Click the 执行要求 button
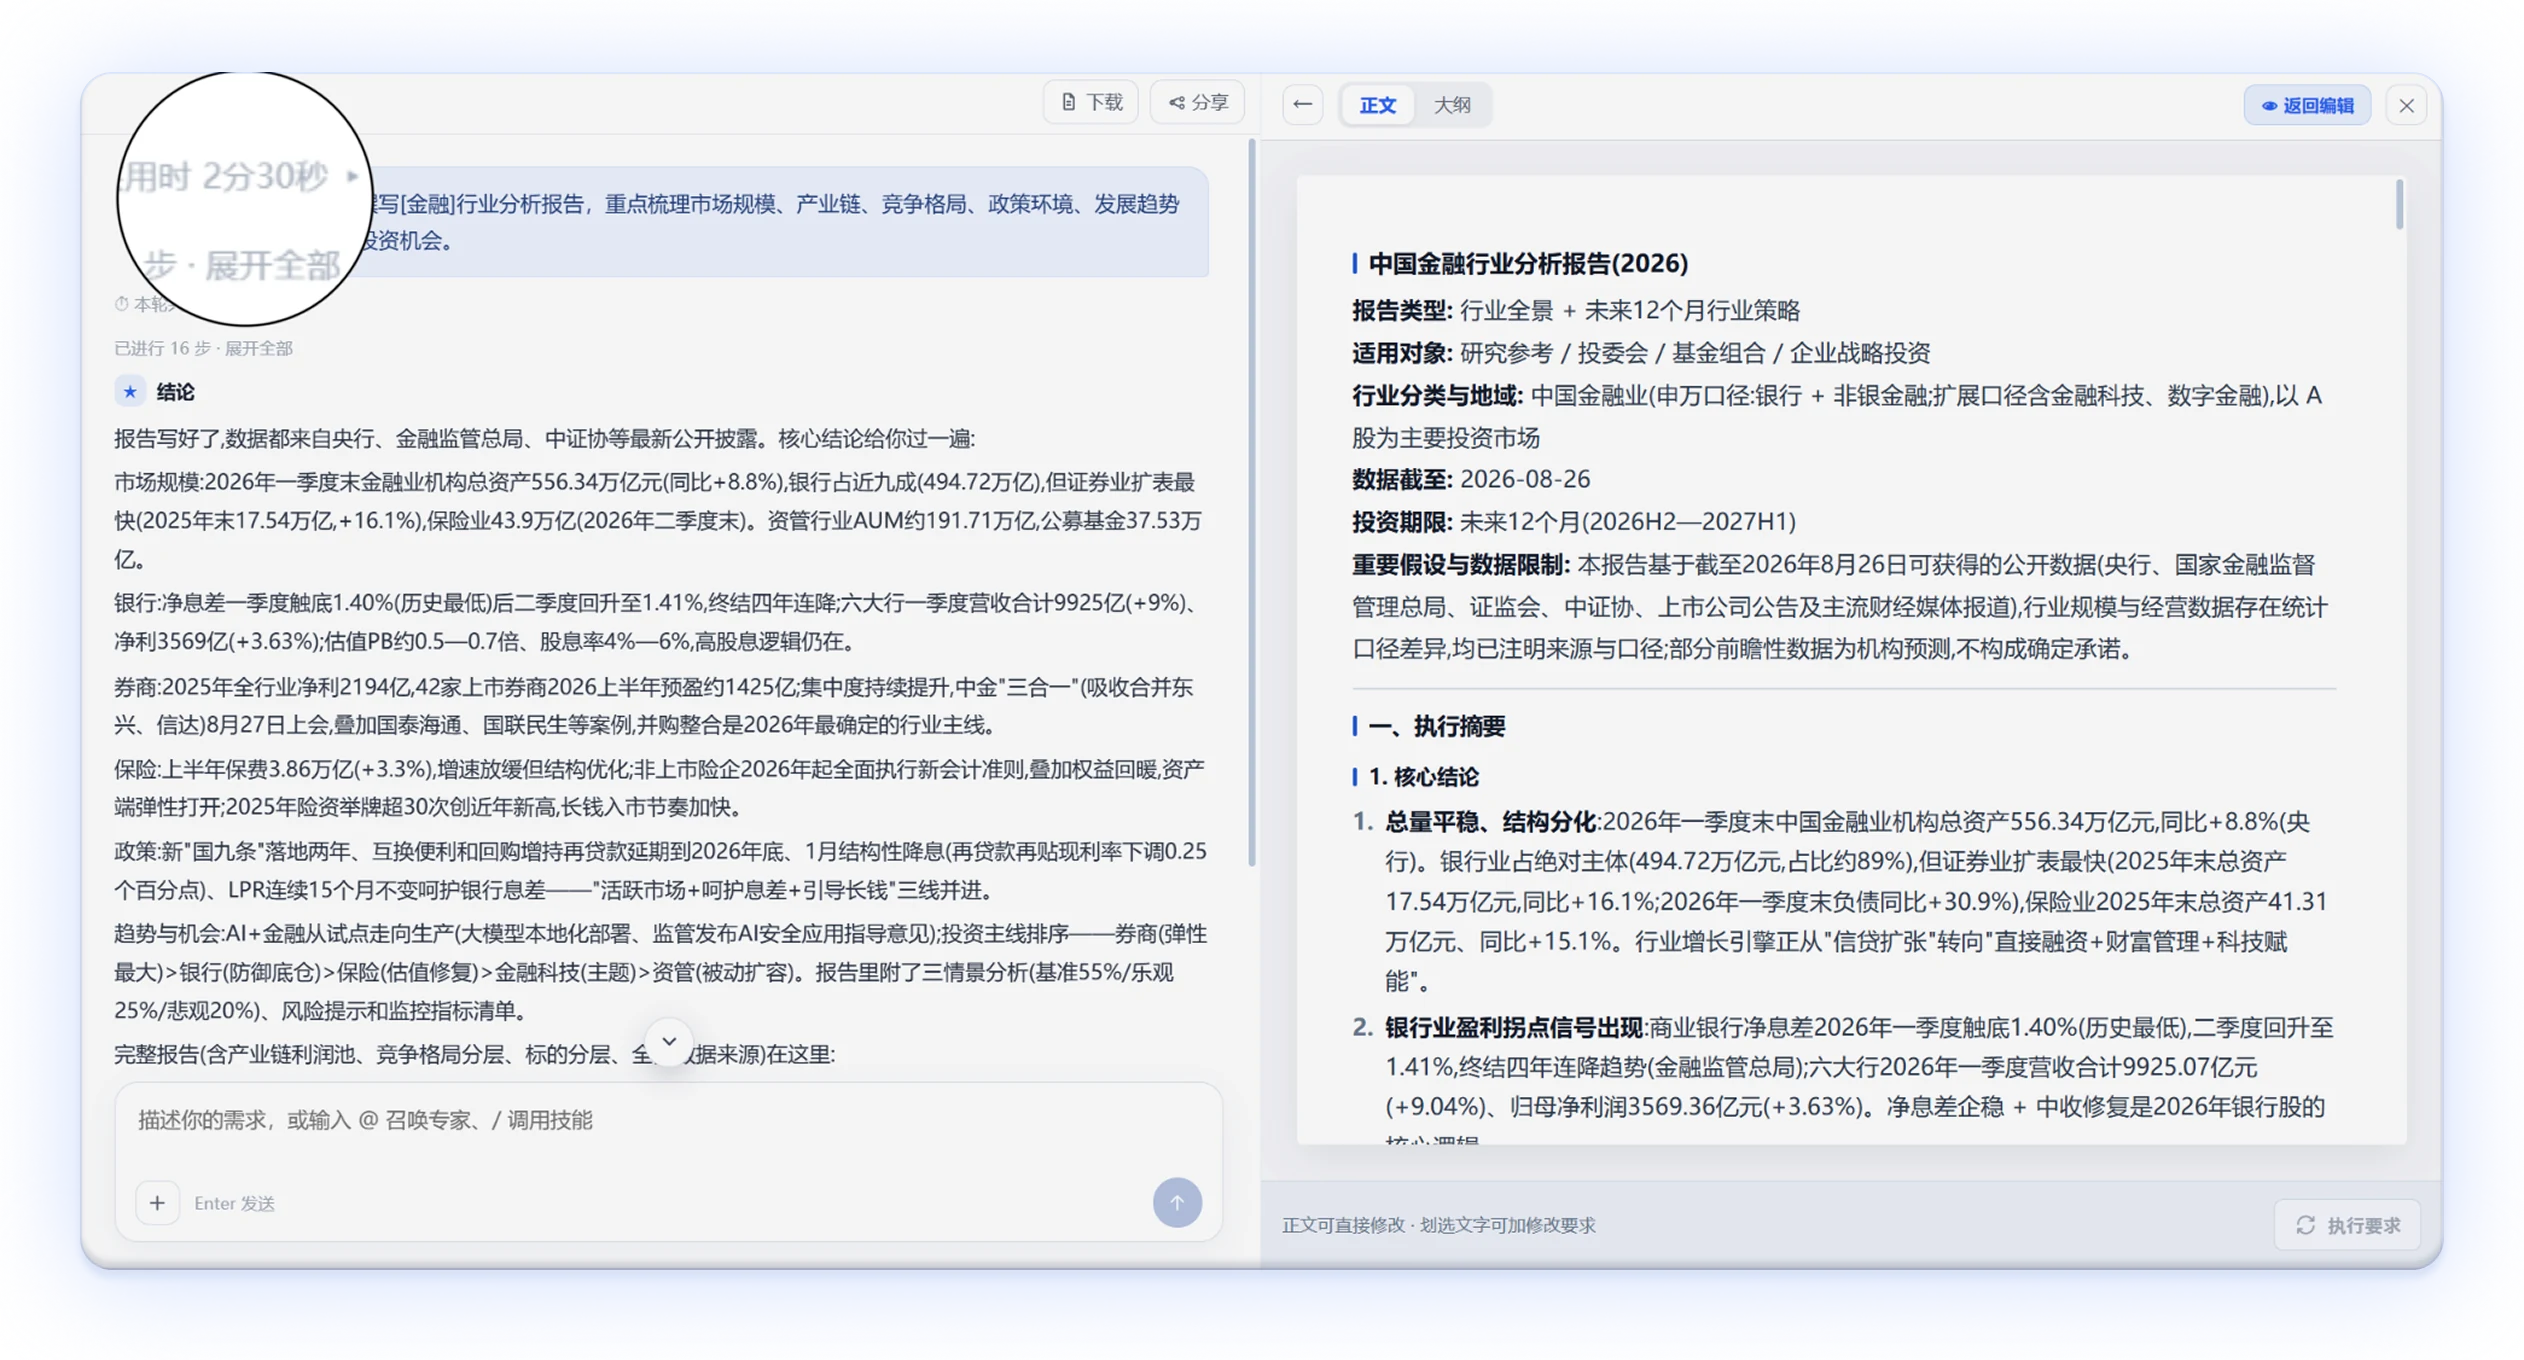The image size is (2524, 1360). pos(2348,1226)
